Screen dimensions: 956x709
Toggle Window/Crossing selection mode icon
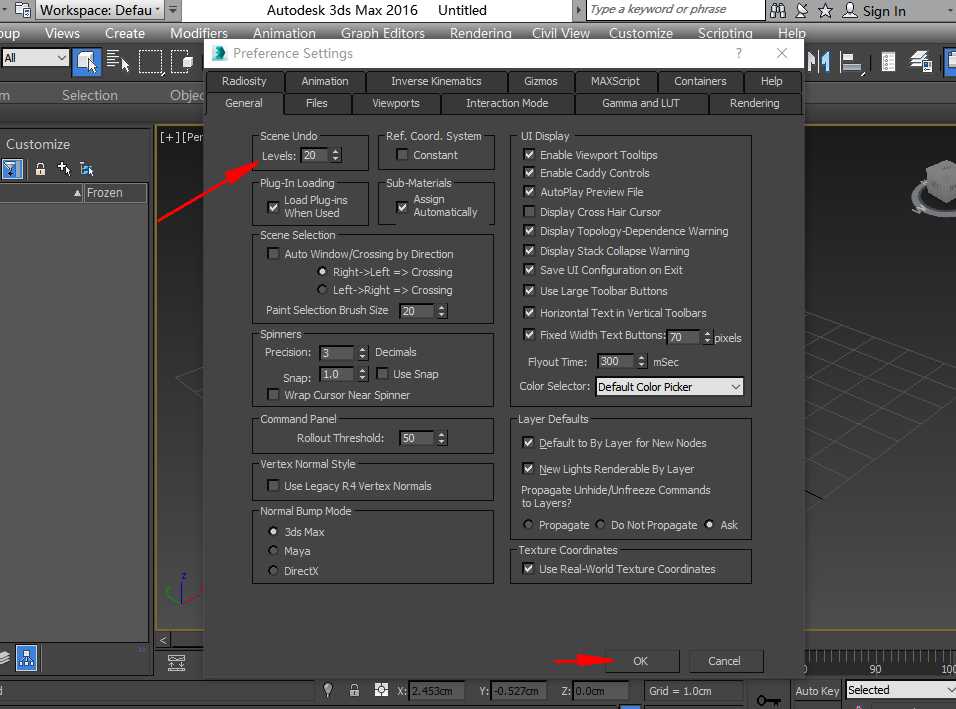click(x=182, y=62)
